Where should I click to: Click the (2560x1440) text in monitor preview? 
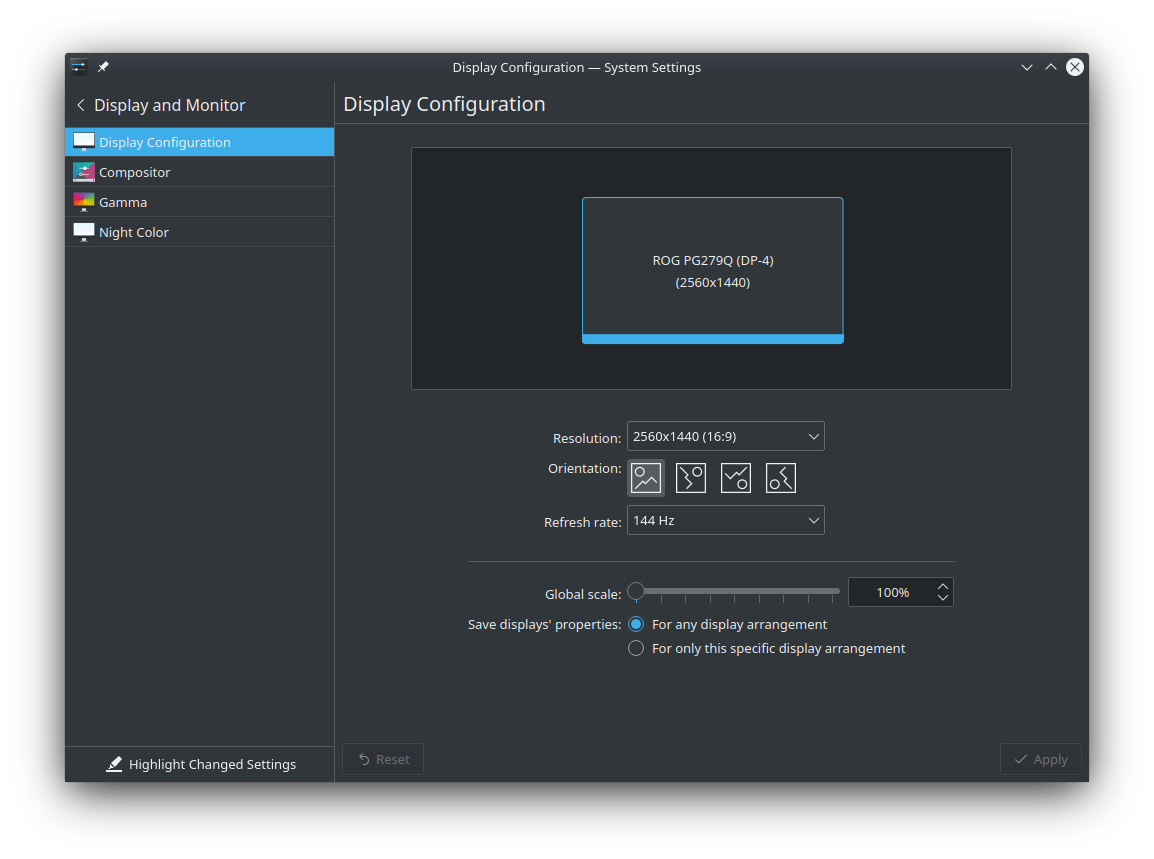tap(712, 283)
